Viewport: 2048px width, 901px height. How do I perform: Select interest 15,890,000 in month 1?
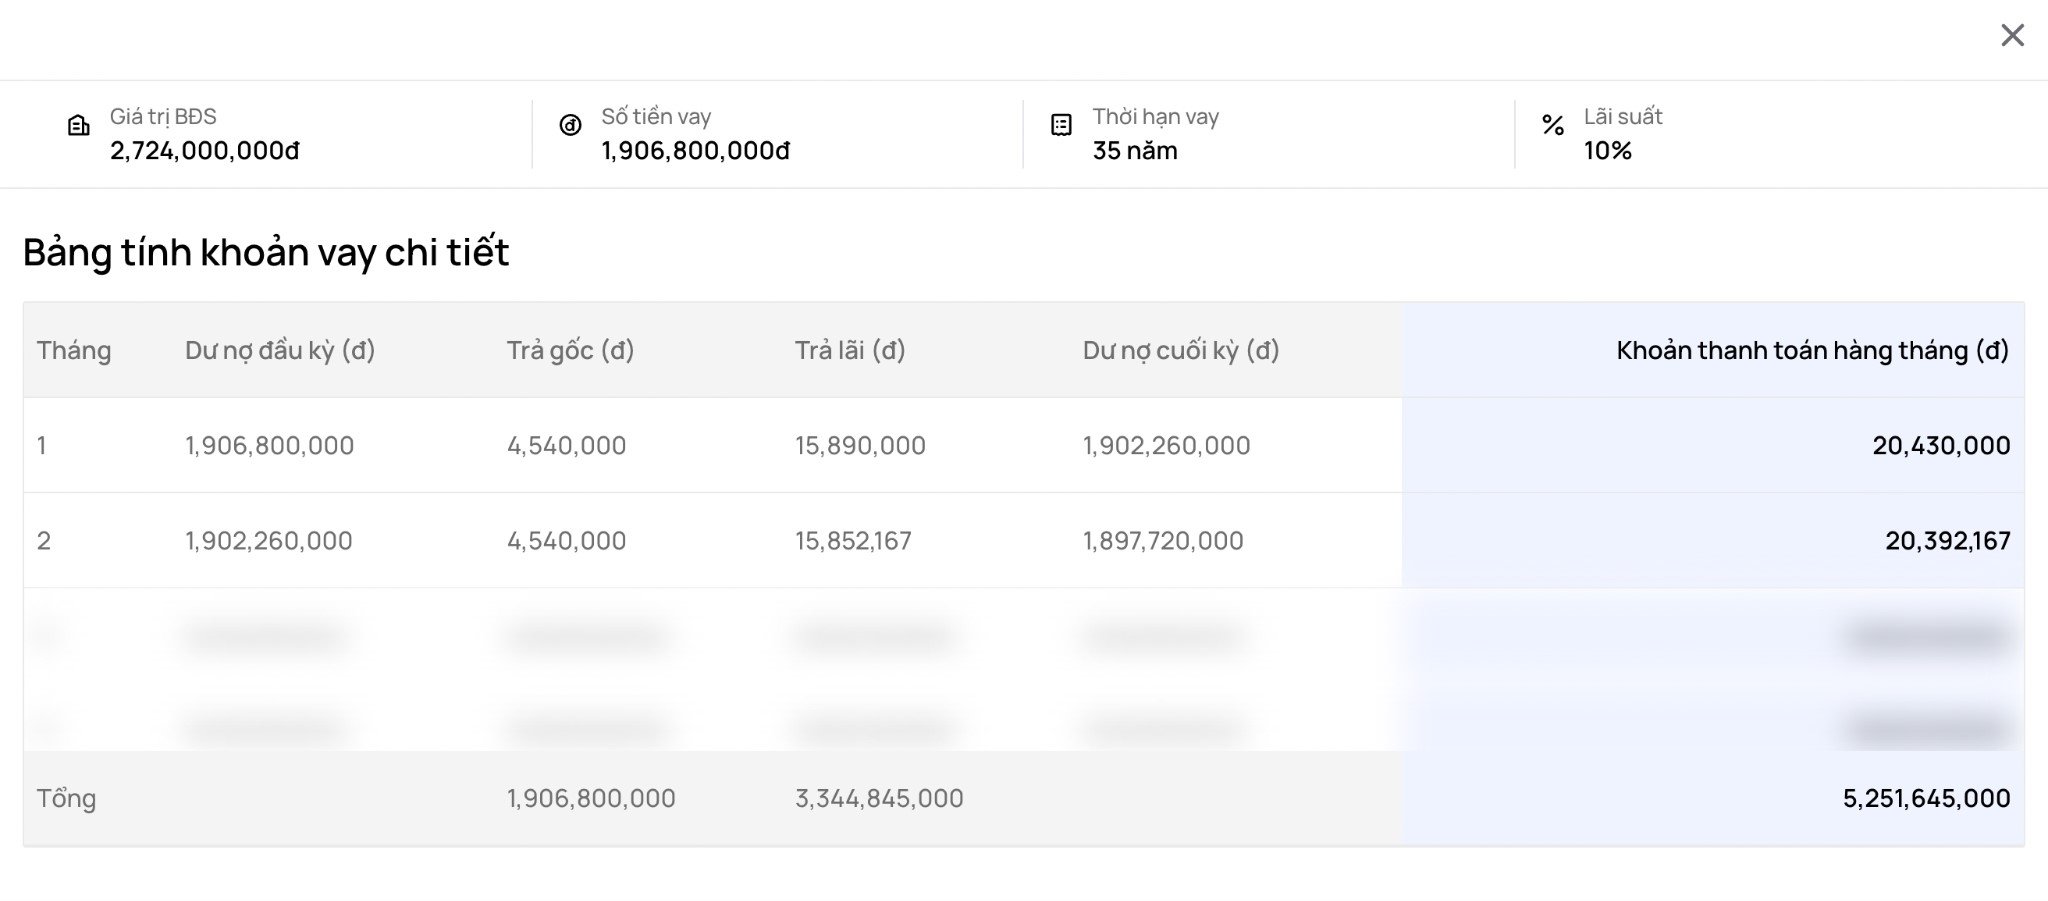click(x=860, y=446)
